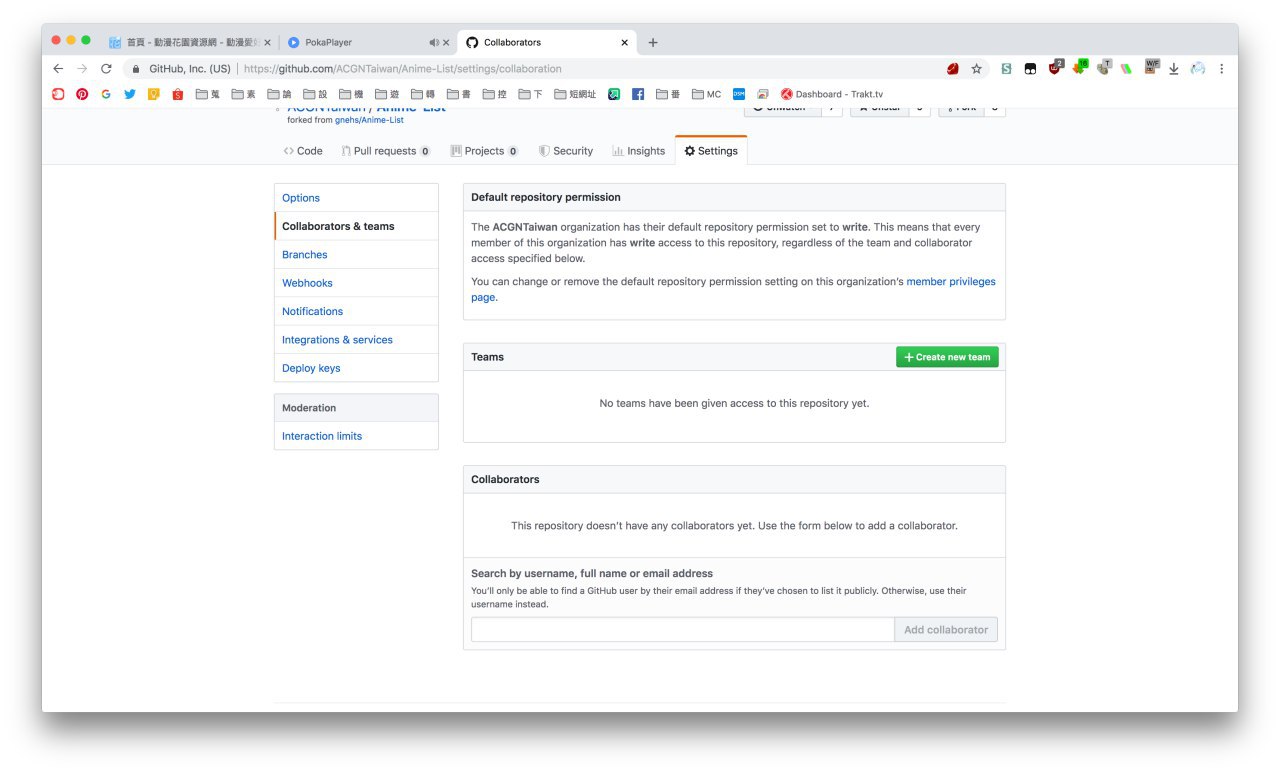Open the Security tab
This screenshot has width=1280, height=772.
(x=566, y=151)
